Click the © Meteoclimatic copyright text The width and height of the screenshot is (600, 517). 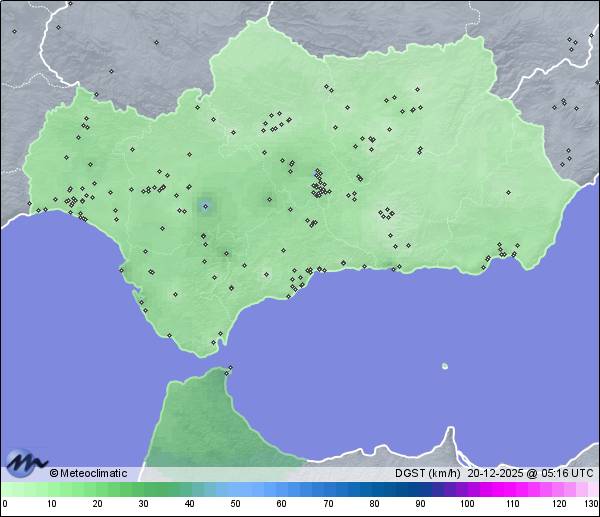pyautogui.click(x=88, y=473)
